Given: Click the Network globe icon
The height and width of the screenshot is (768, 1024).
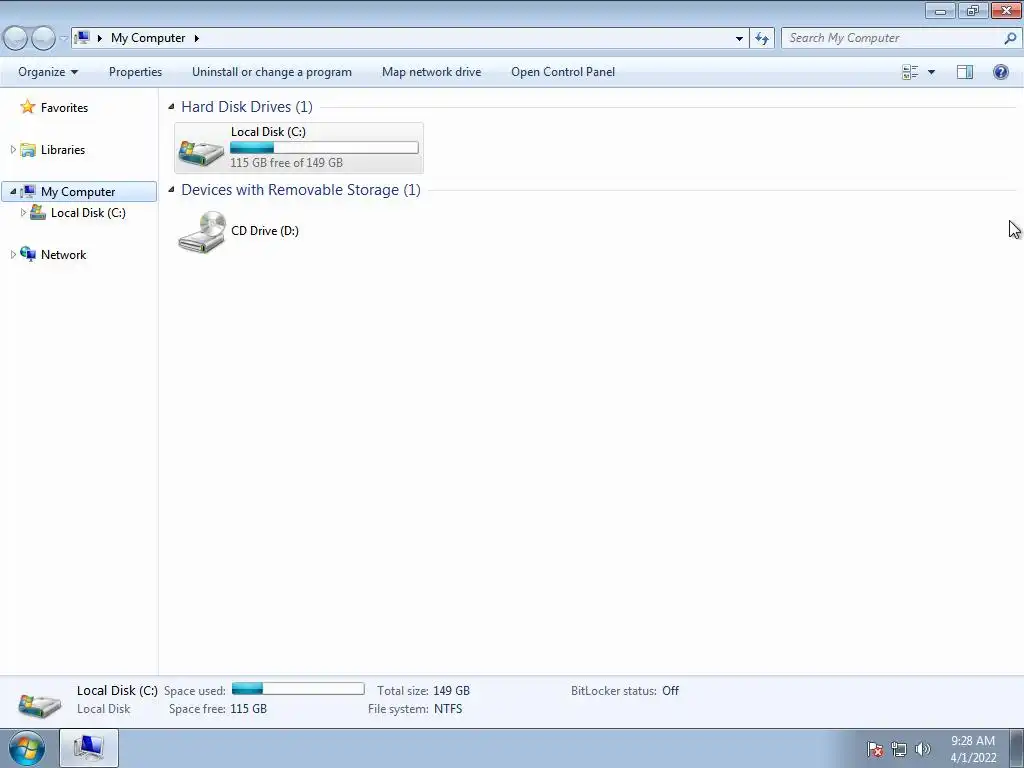Looking at the screenshot, I should pos(28,254).
